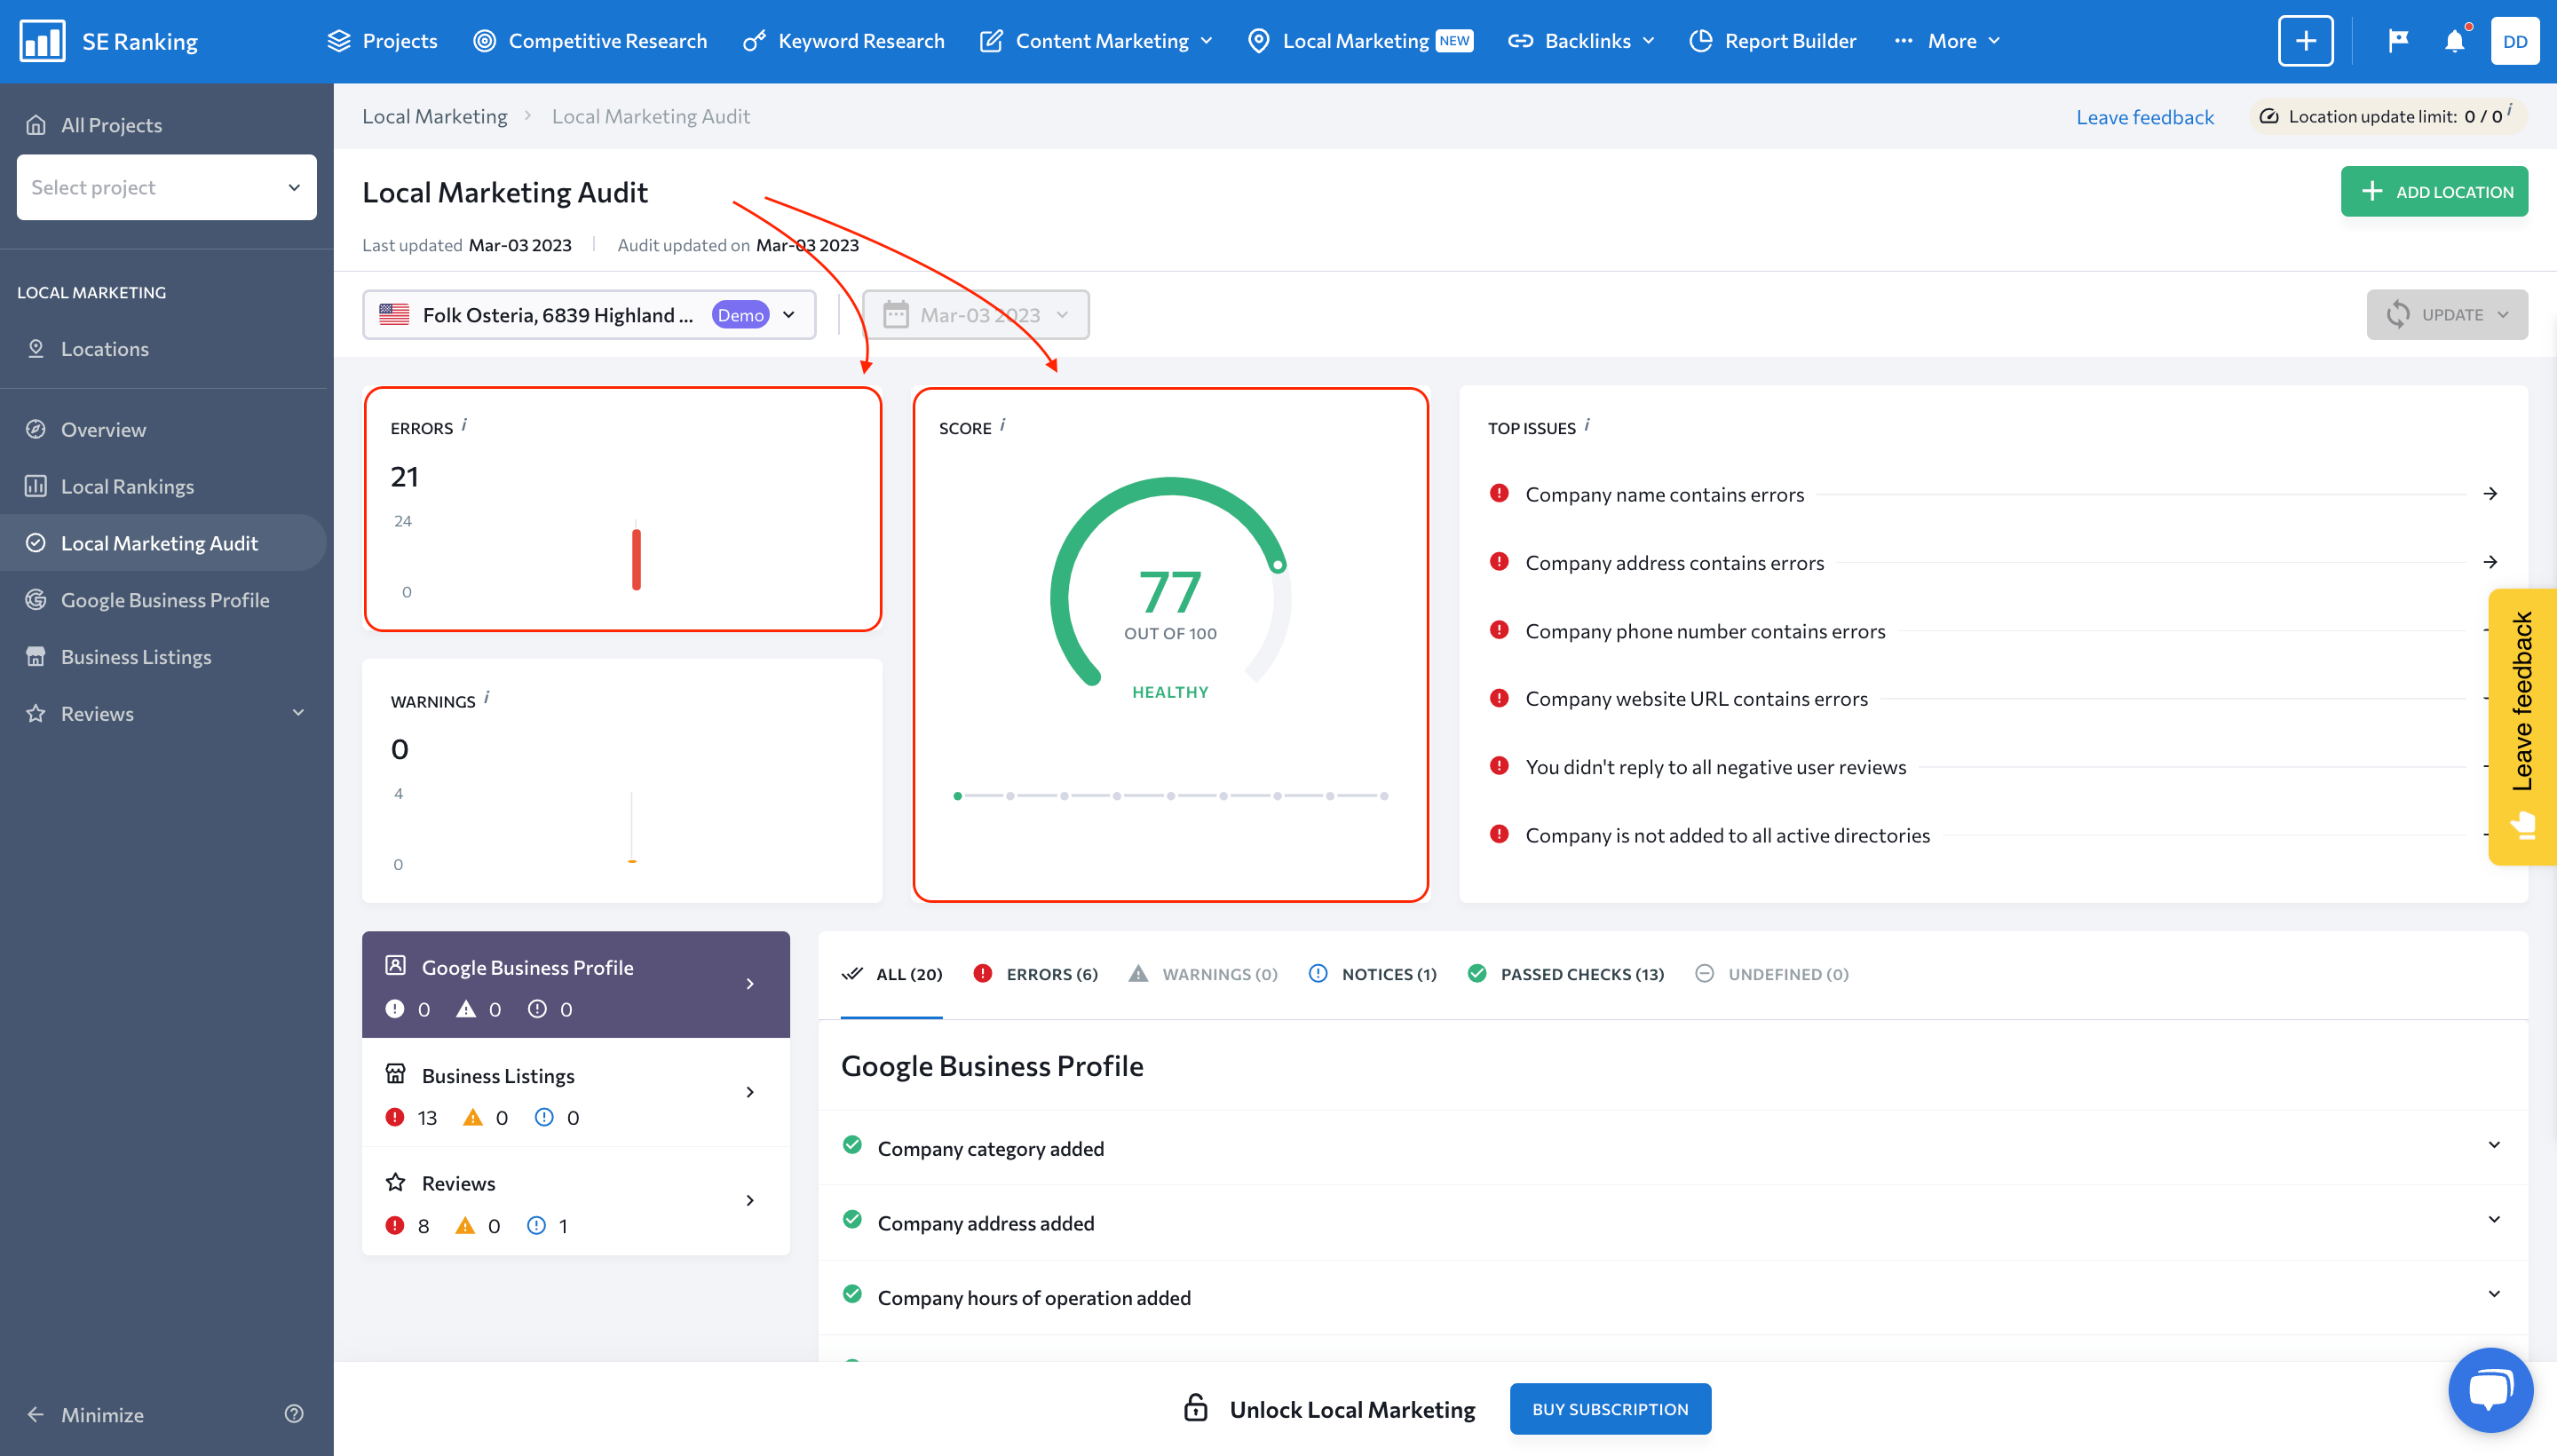Open the live chat bubble
This screenshot has height=1456, width=2557.
click(2490, 1390)
